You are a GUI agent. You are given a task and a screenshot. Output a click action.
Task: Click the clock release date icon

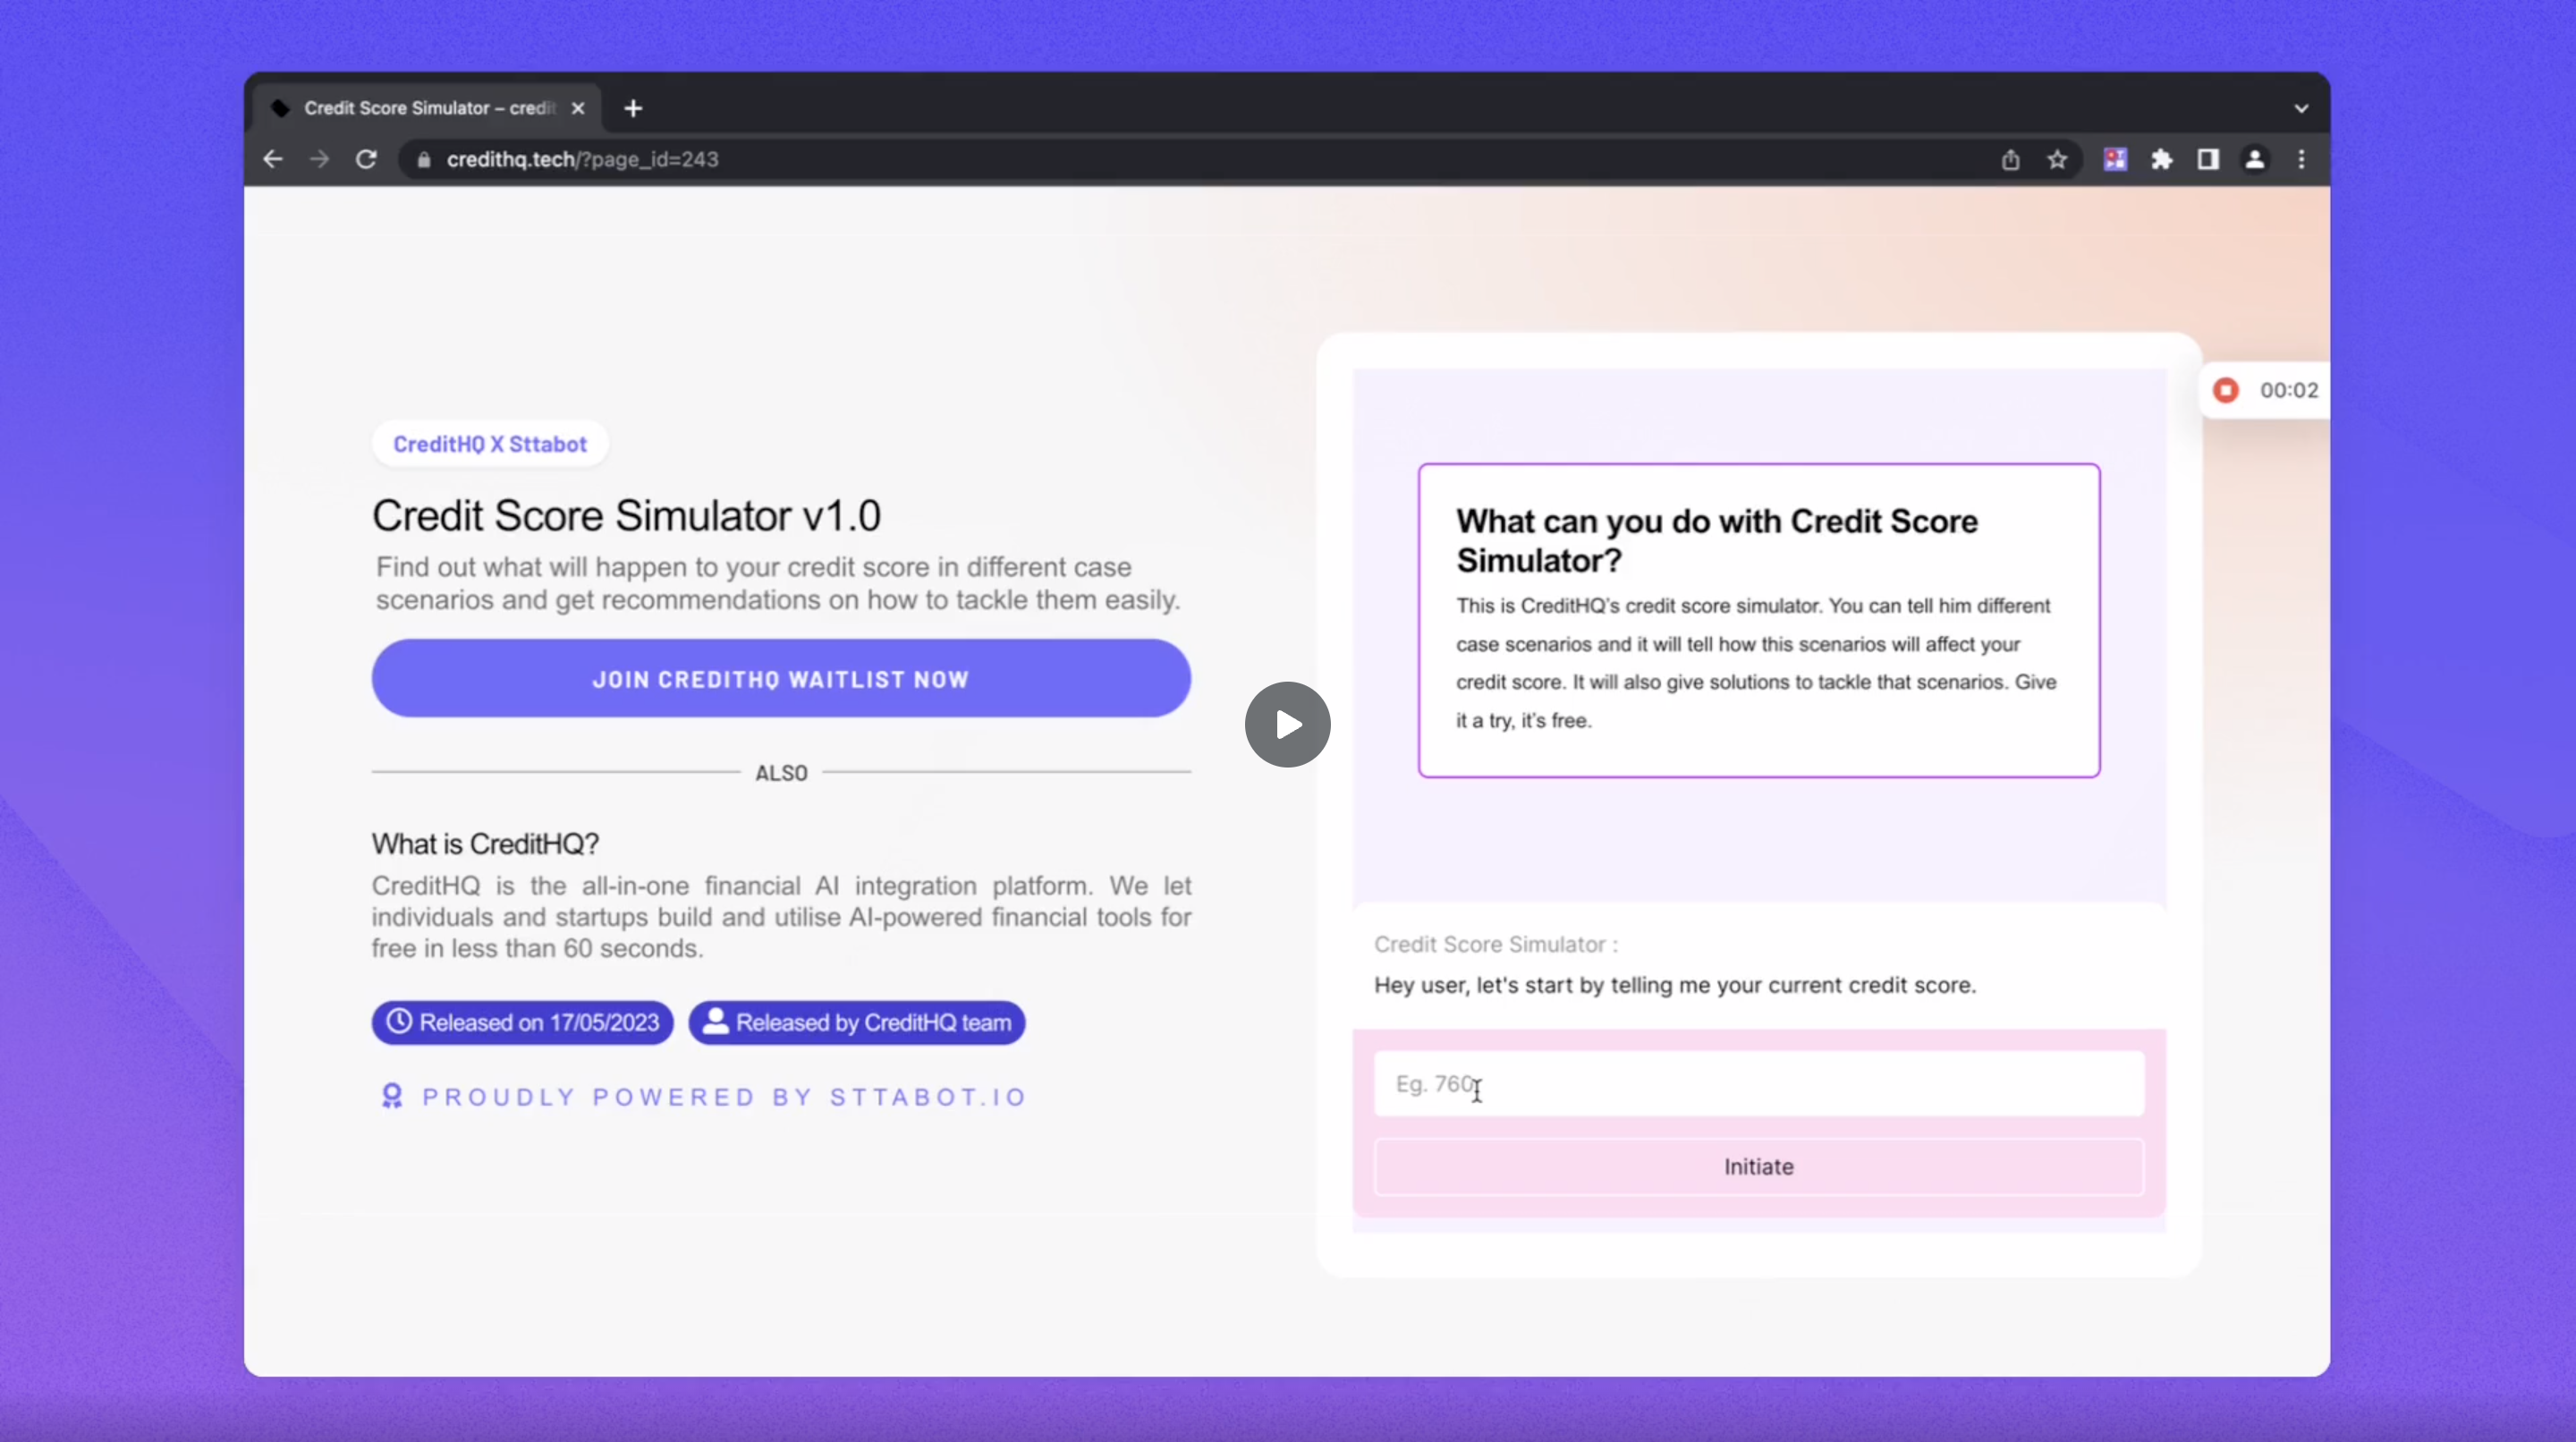click(398, 1021)
